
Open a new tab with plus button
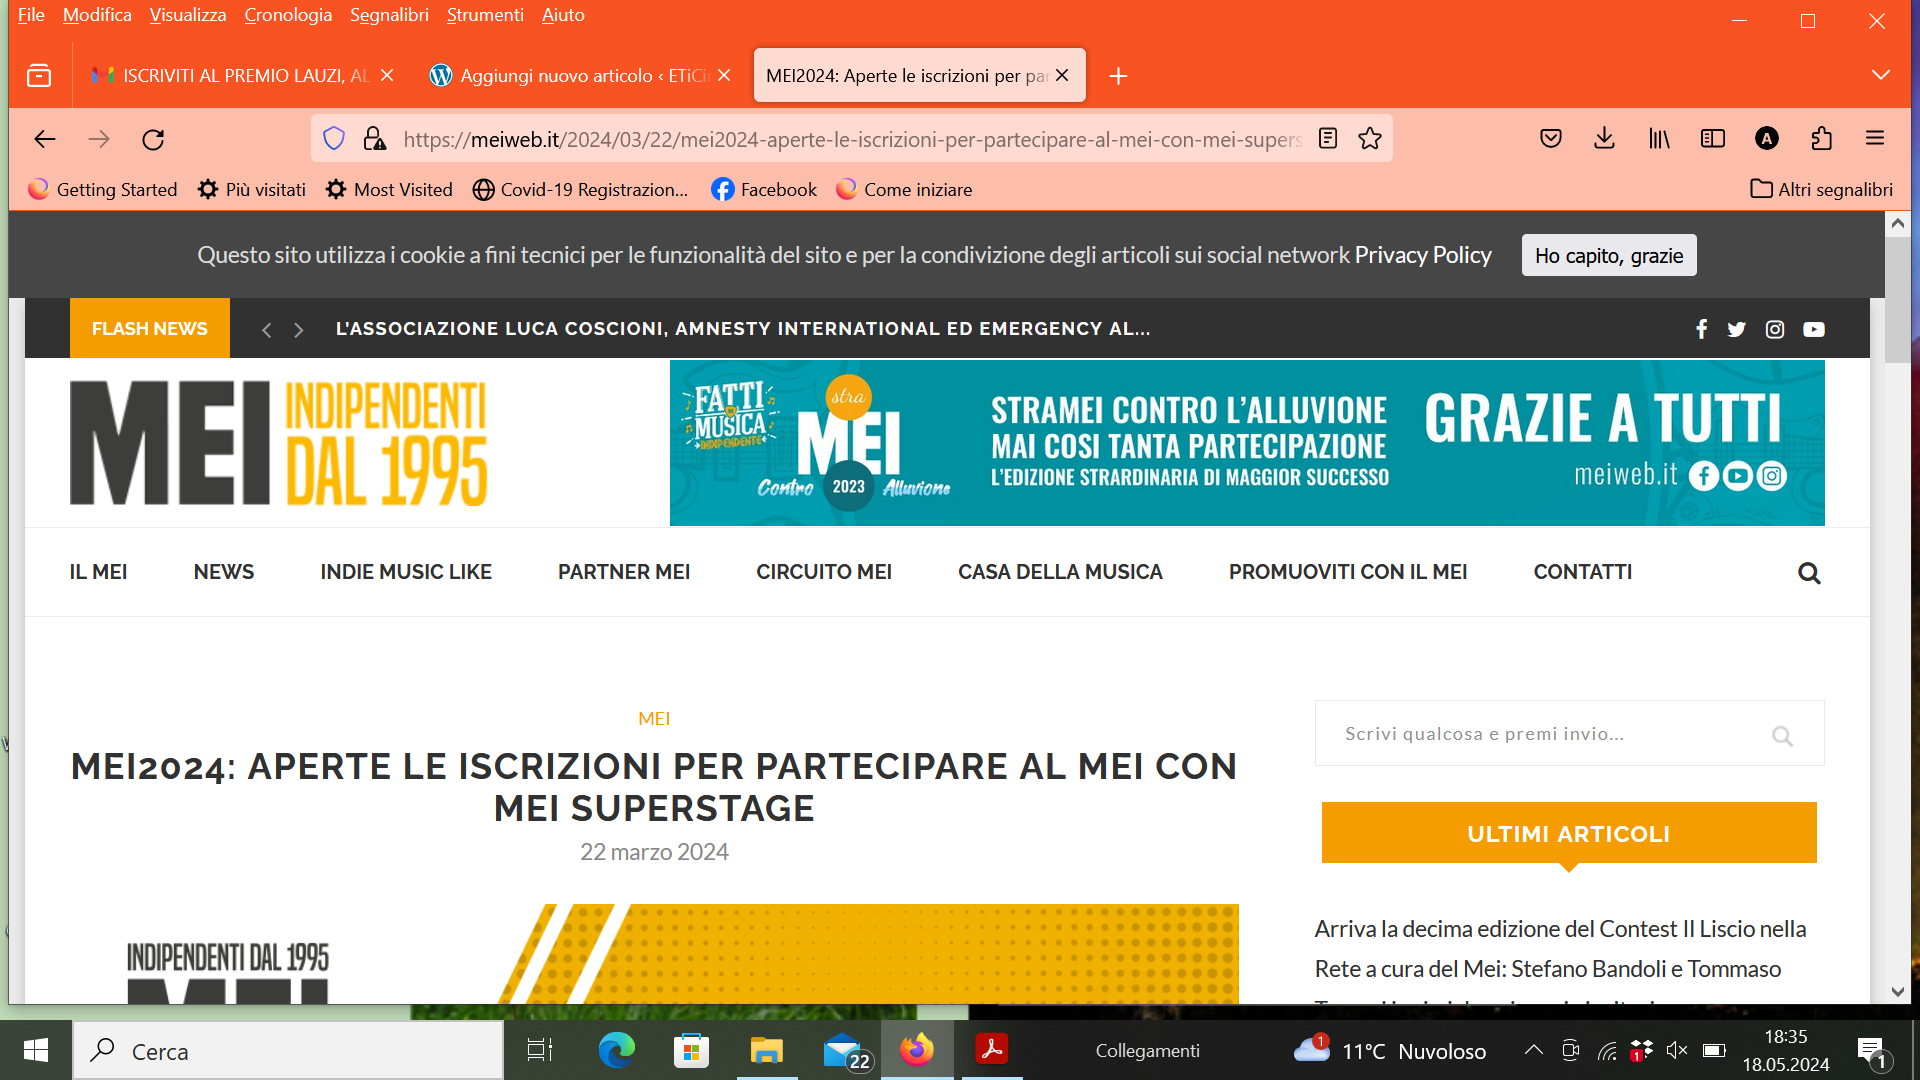(1118, 76)
